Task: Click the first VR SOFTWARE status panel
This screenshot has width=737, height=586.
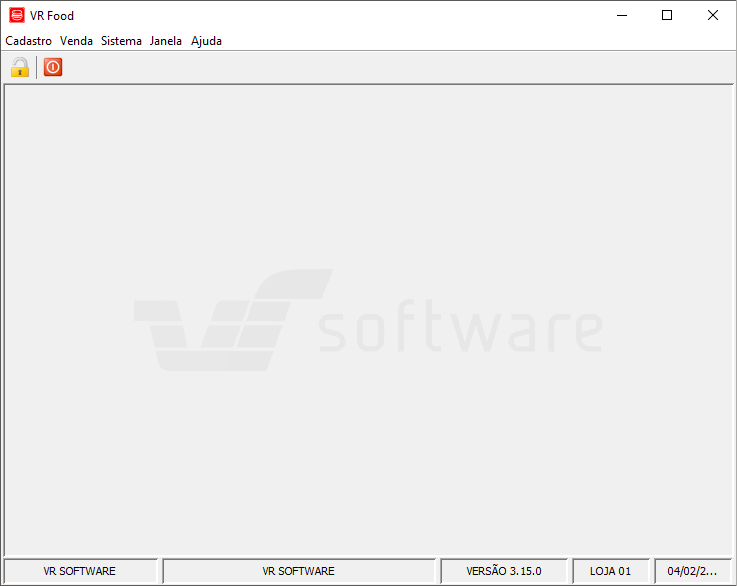Action: tap(80, 571)
